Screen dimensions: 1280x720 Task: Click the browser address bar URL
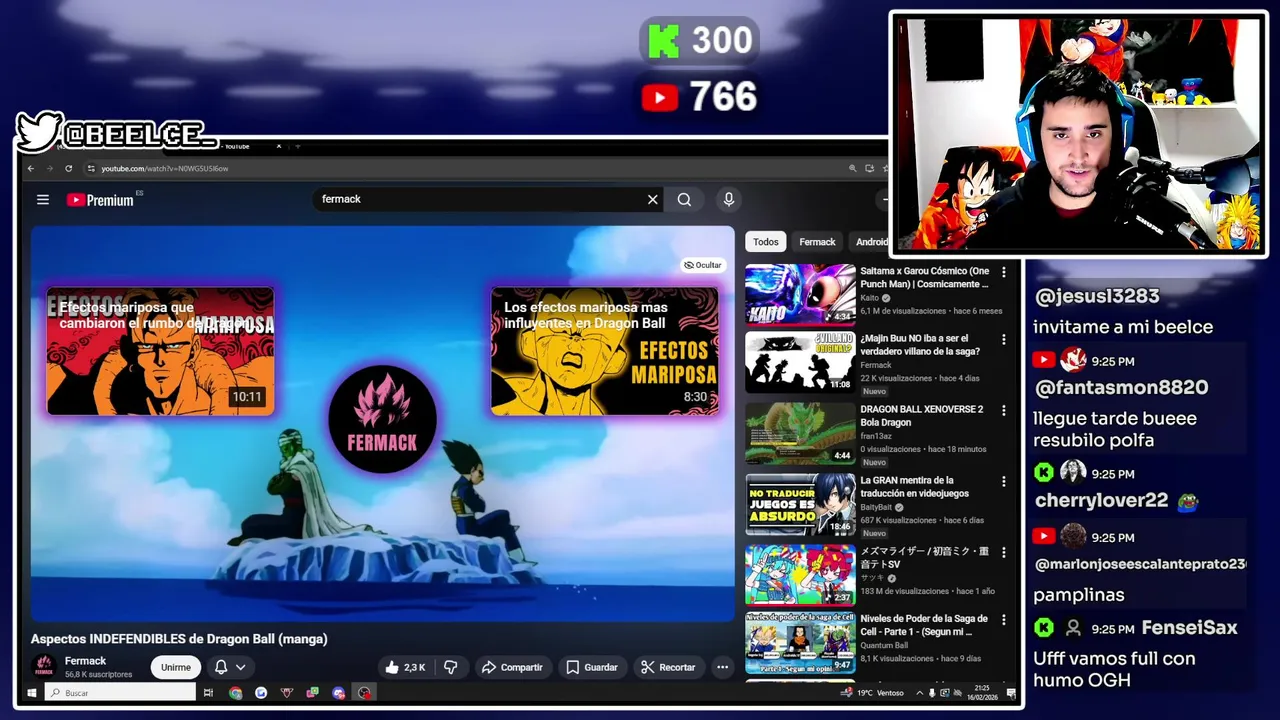[x=165, y=168]
